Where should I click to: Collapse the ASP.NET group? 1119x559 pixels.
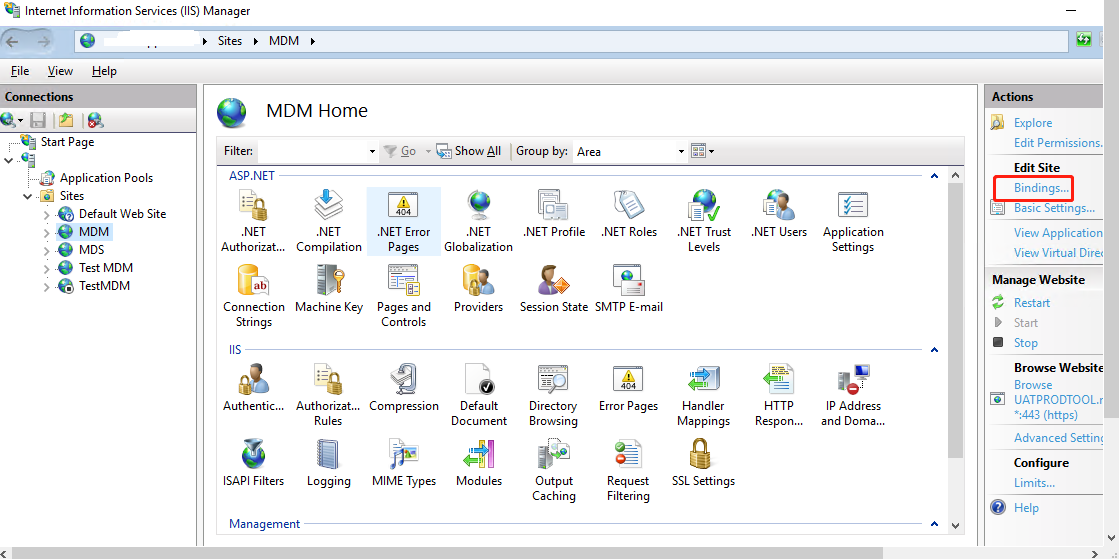point(933,176)
